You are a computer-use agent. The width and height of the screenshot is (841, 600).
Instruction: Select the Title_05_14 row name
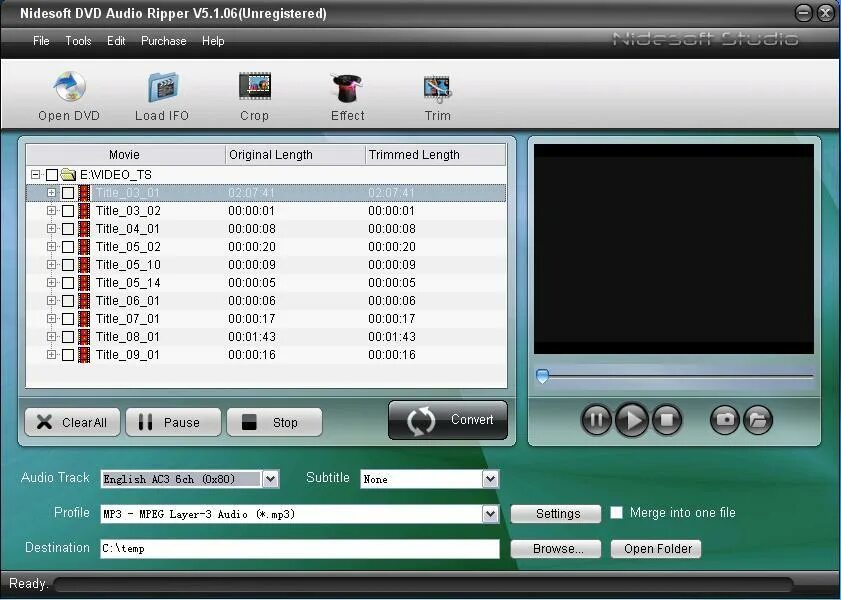pyautogui.click(x=128, y=283)
